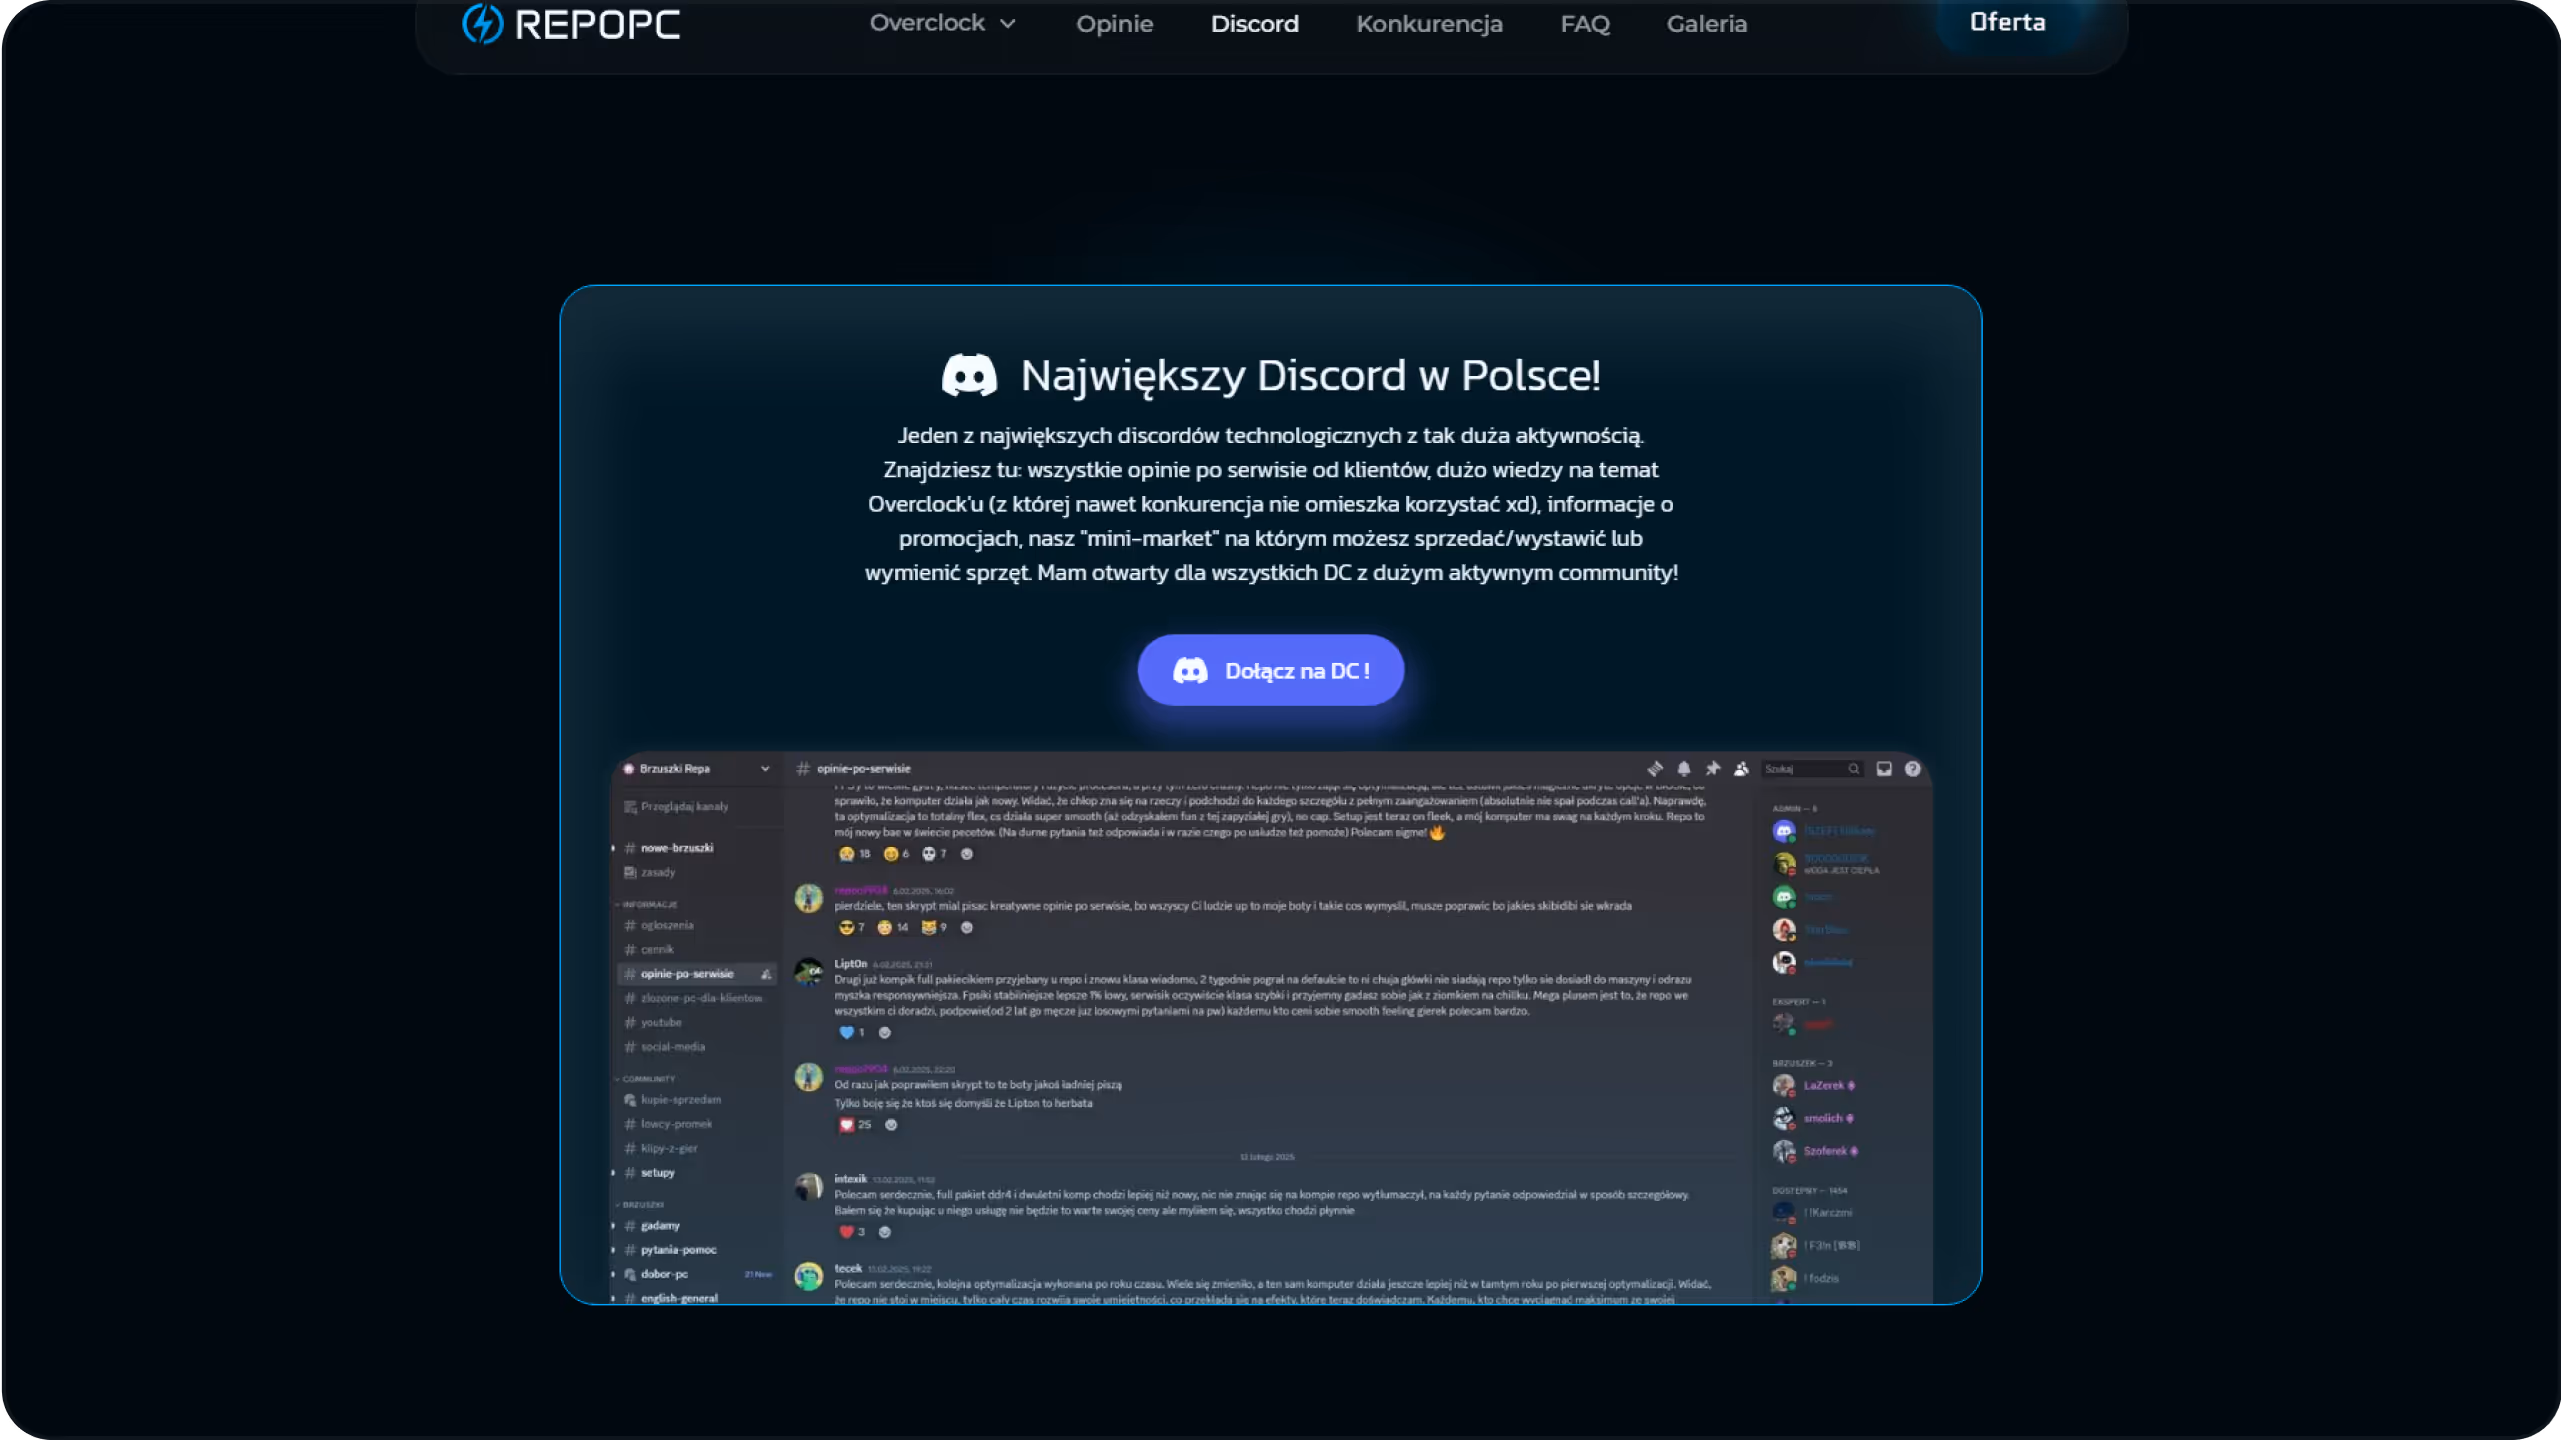Click the heart reaction with 25
Image resolution: width=2561 pixels, height=1440 pixels.
[x=855, y=1124]
